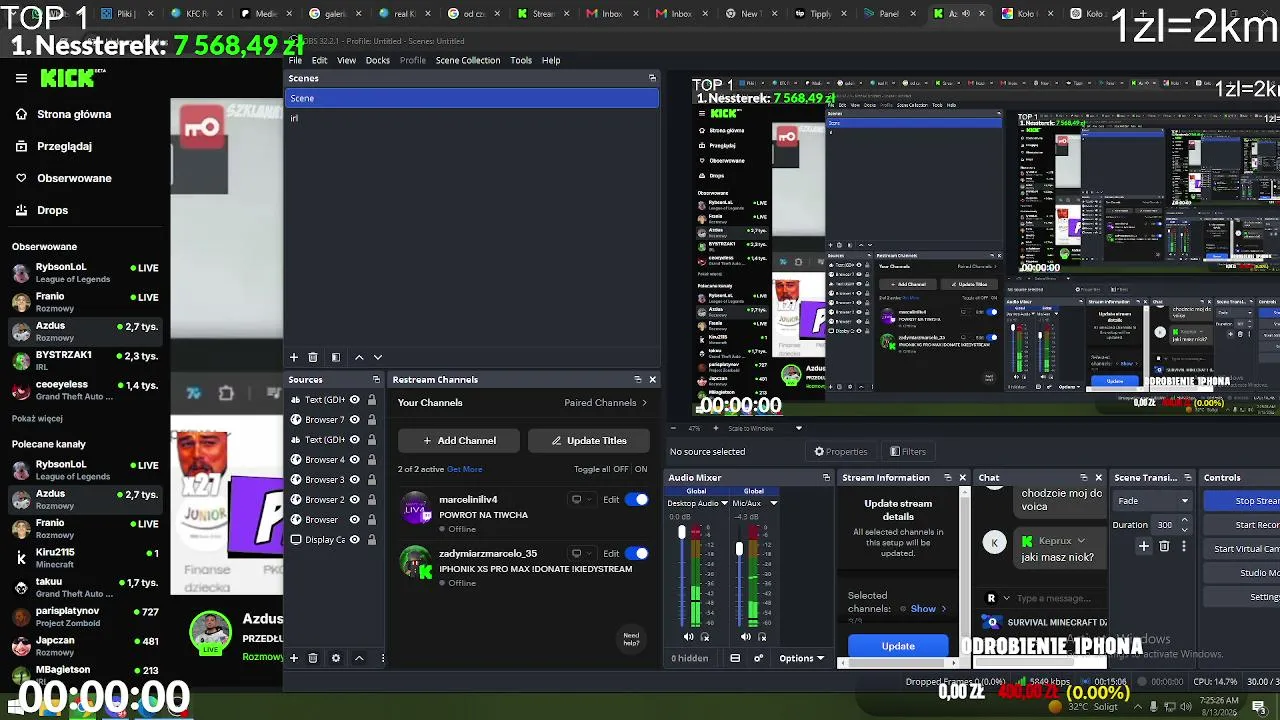Open the Tools menu in OBS
The height and width of the screenshot is (720, 1280).
pyautogui.click(x=521, y=60)
